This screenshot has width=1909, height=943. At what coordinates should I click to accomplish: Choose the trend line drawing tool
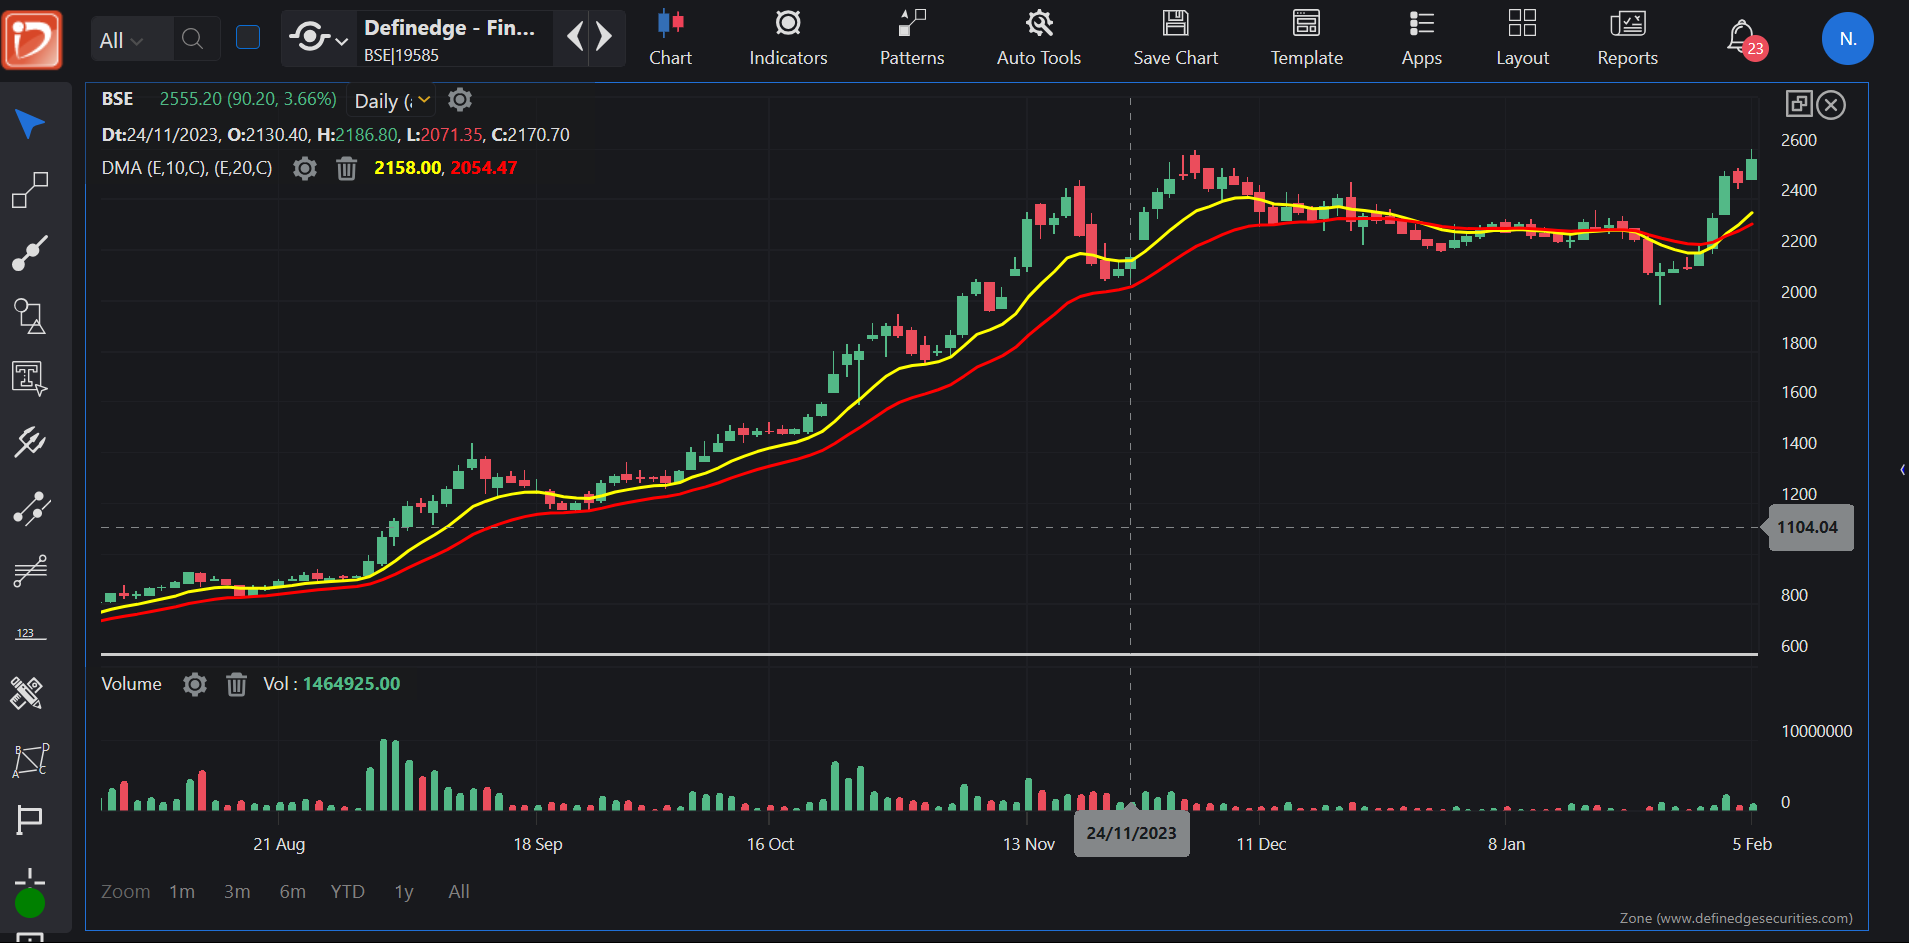(x=30, y=253)
